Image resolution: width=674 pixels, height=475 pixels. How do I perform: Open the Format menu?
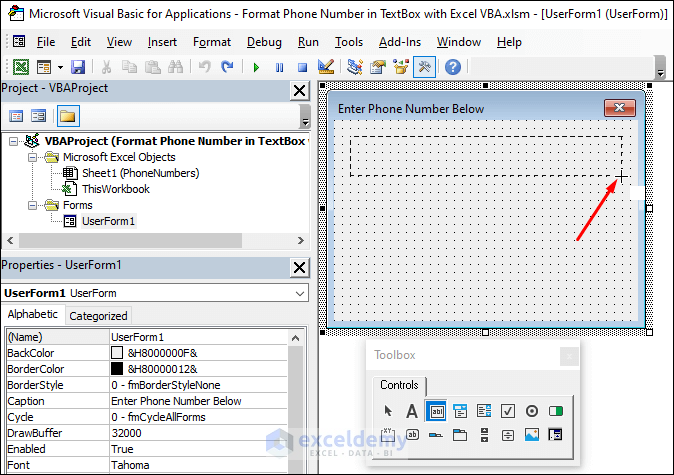point(212,42)
